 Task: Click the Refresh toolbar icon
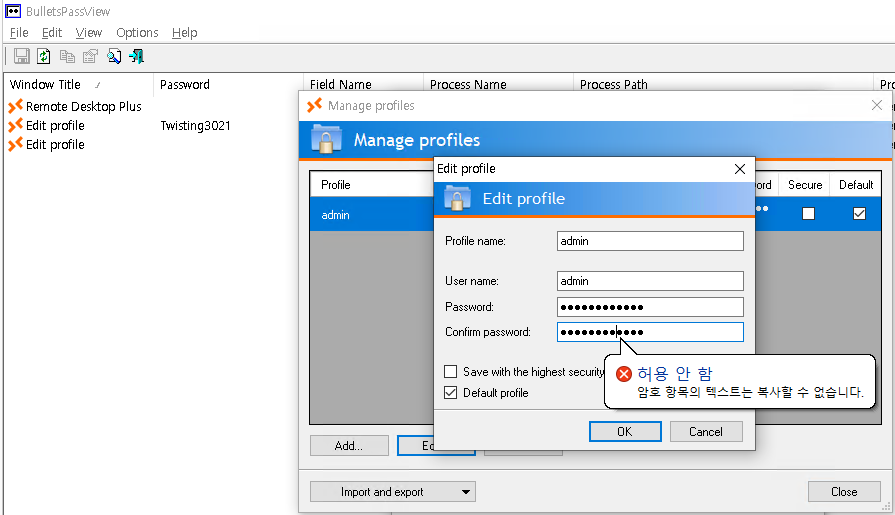pyautogui.click(x=44, y=56)
